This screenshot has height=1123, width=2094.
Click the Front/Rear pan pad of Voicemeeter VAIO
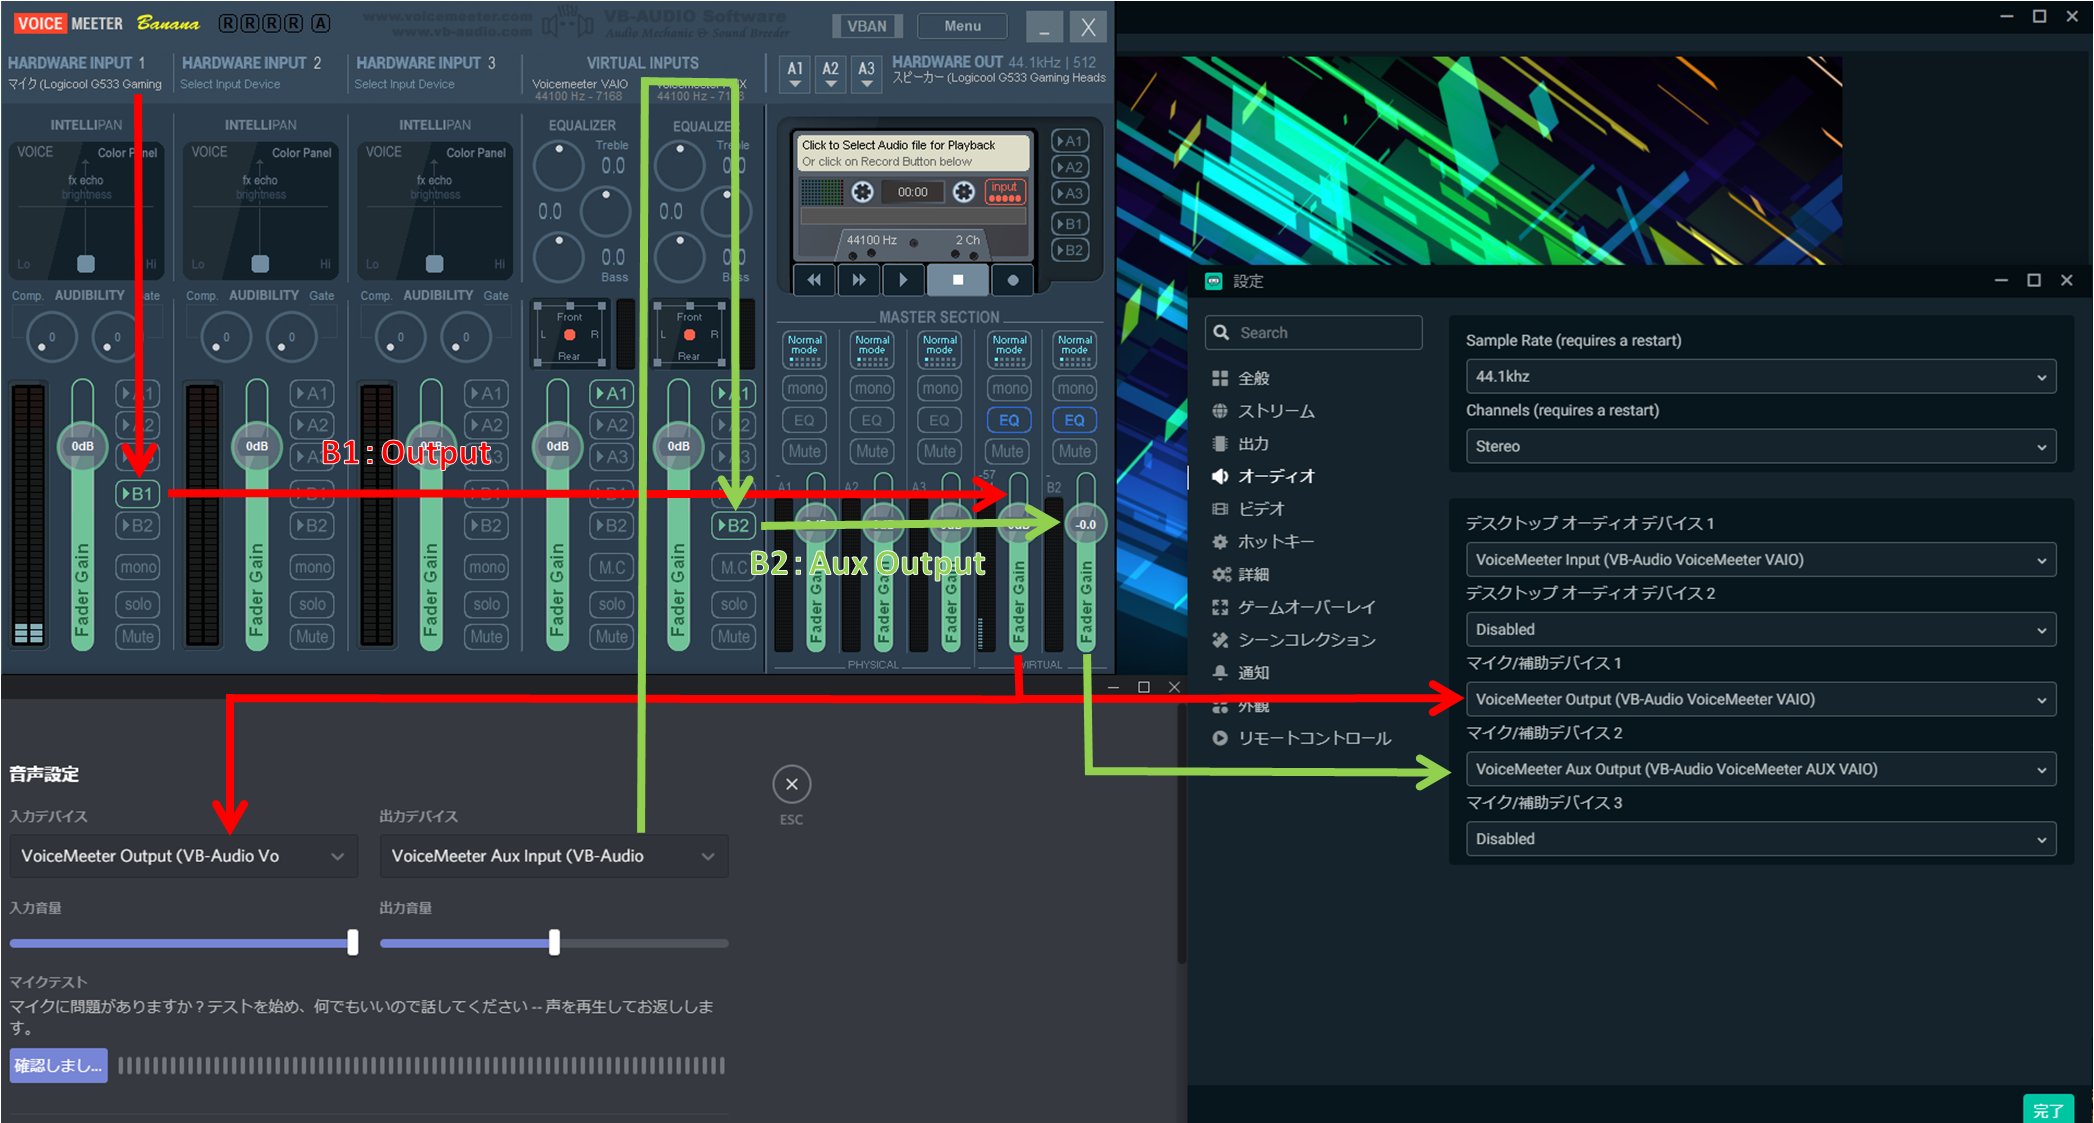pyautogui.click(x=569, y=335)
